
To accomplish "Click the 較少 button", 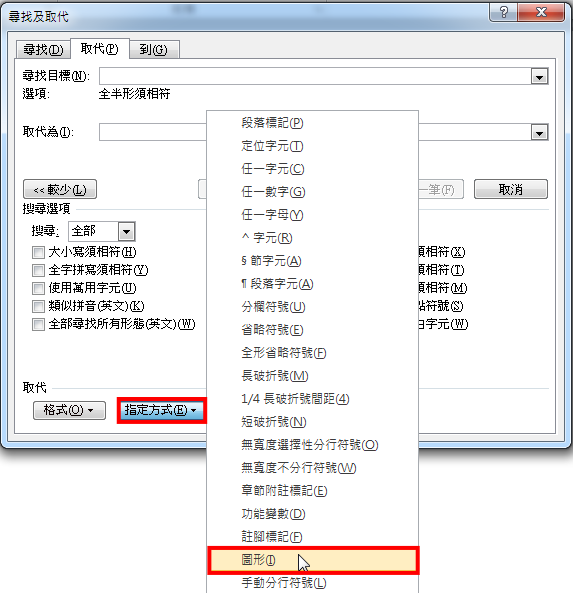I will pyautogui.click(x=60, y=189).
